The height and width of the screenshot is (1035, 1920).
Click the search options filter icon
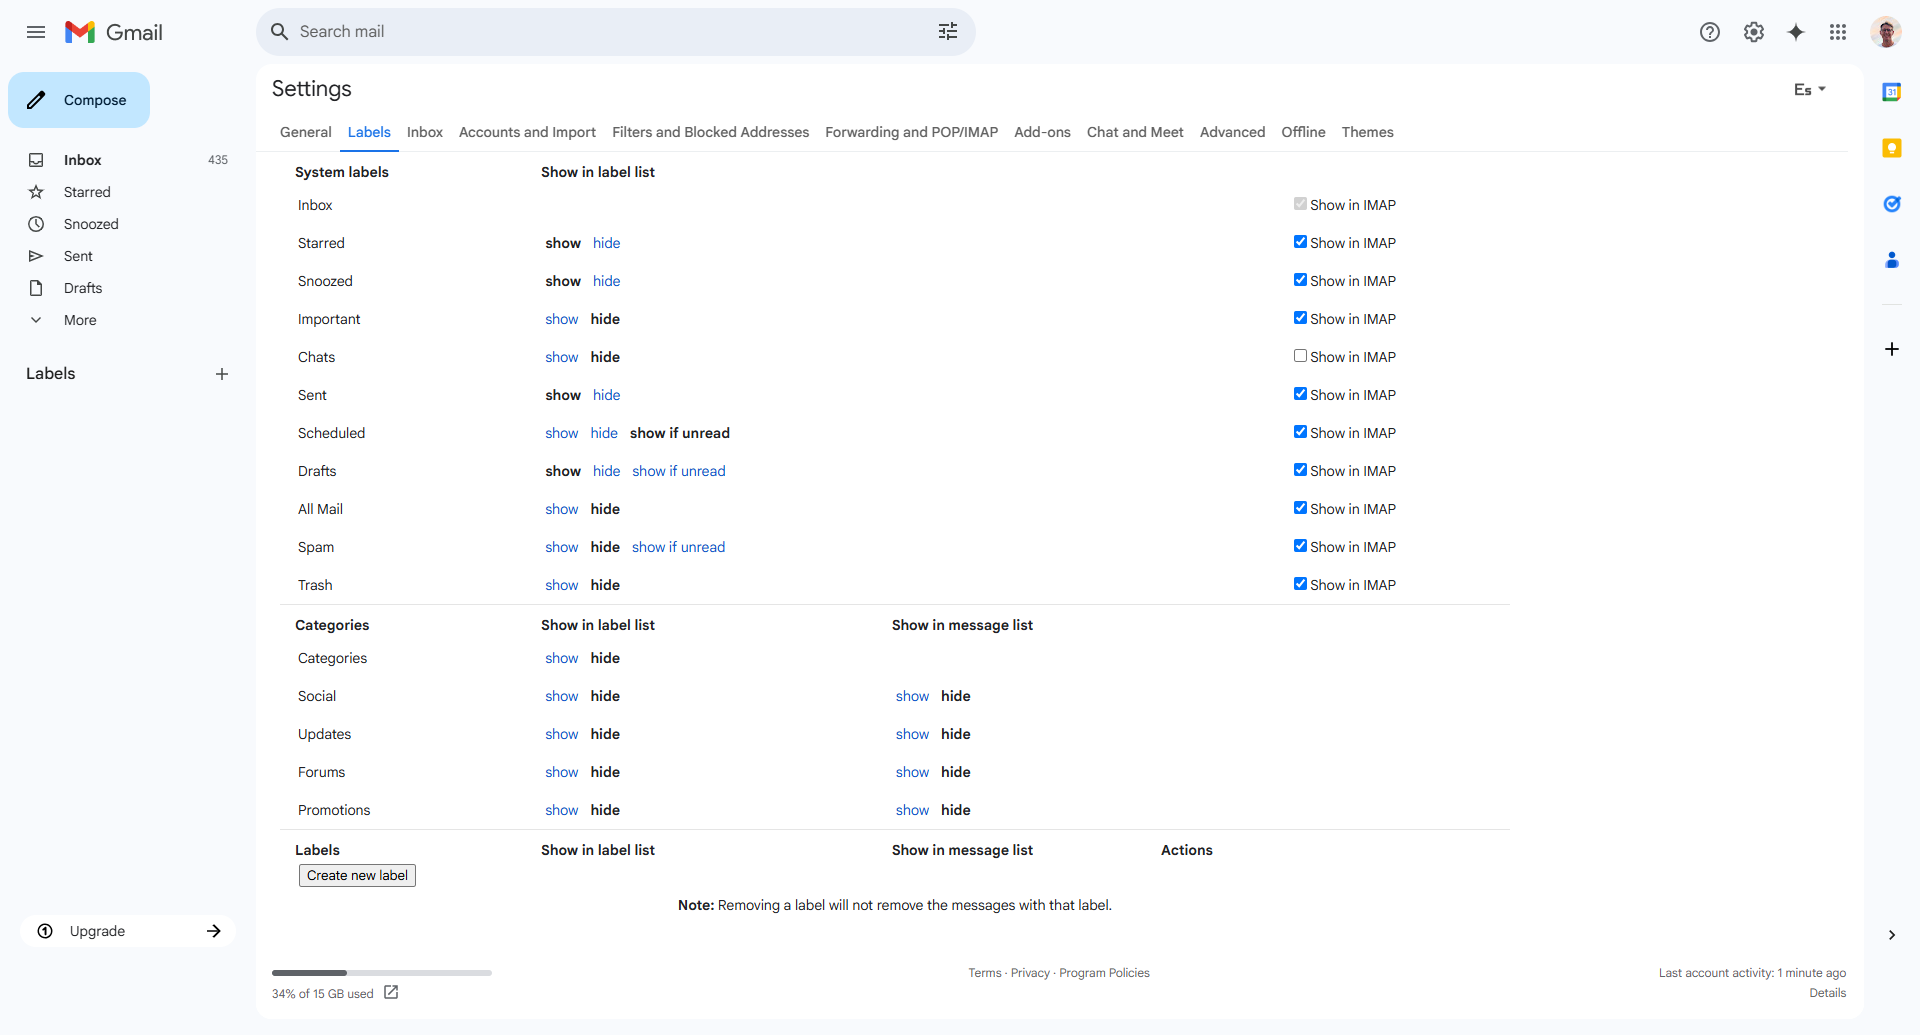[947, 32]
